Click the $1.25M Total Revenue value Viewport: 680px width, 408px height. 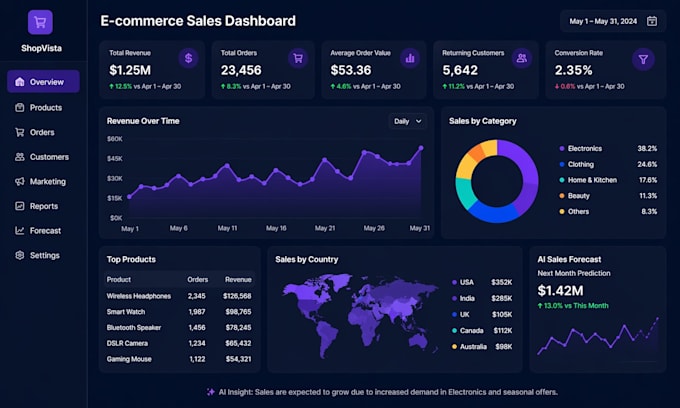(130, 70)
